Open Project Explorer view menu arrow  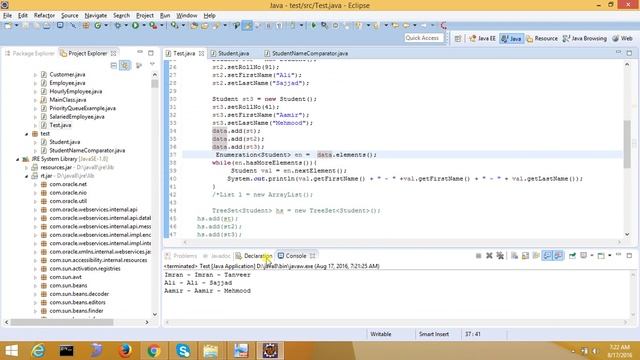152,65
